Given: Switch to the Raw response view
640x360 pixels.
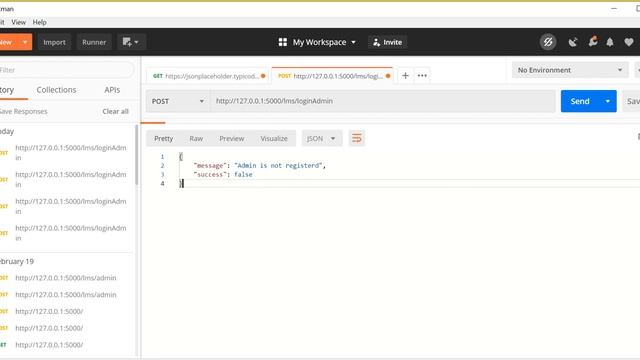Looking at the screenshot, I should (x=196, y=138).
